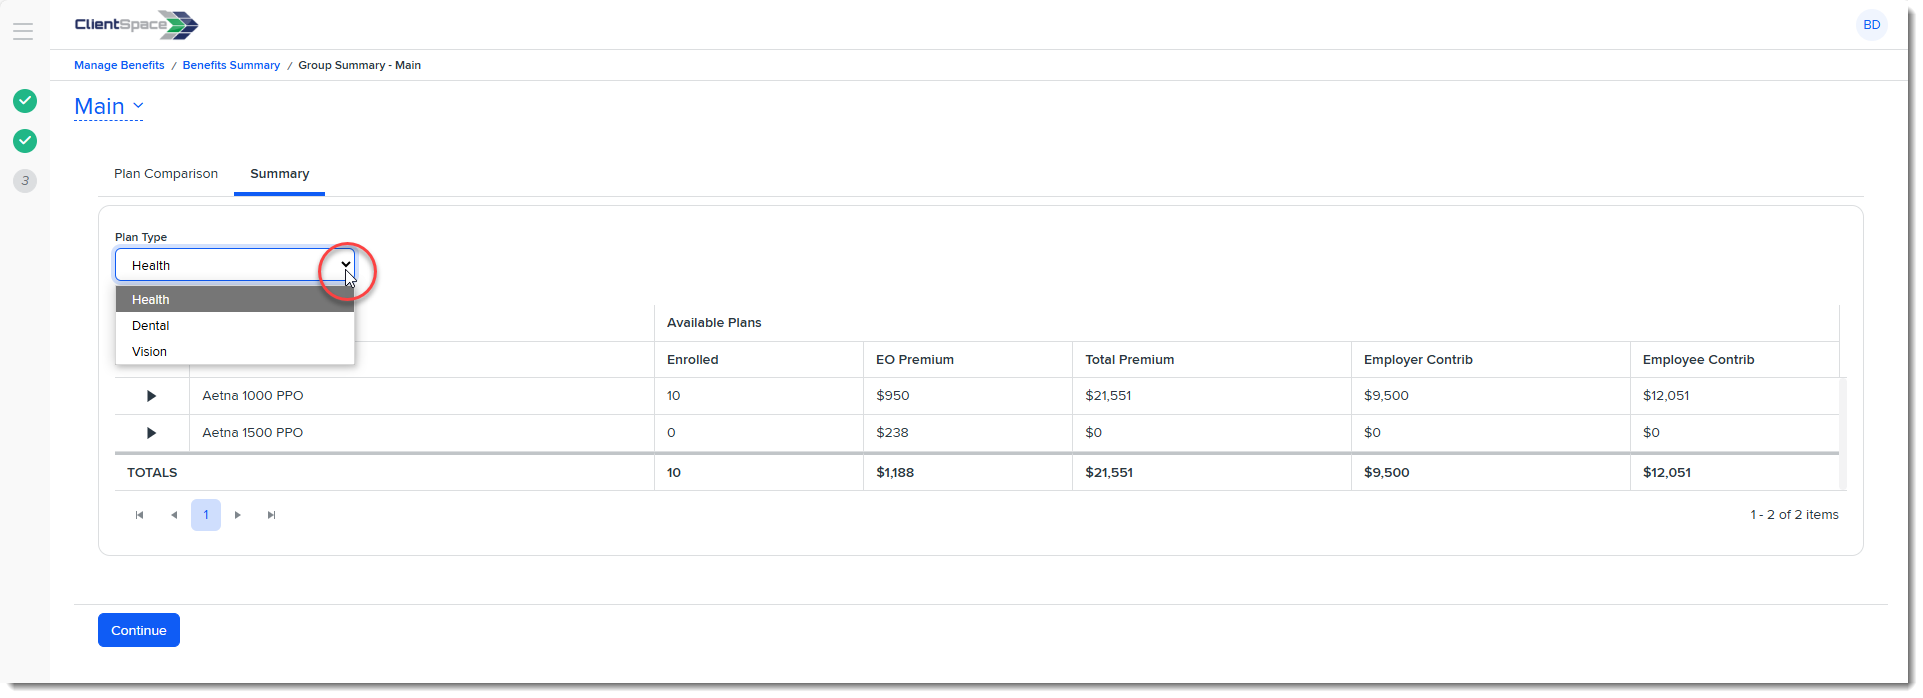The height and width of the screenshot is (698, 1923).
Task: Open the BD user avatar menu
Action: tap(1871, 25)
